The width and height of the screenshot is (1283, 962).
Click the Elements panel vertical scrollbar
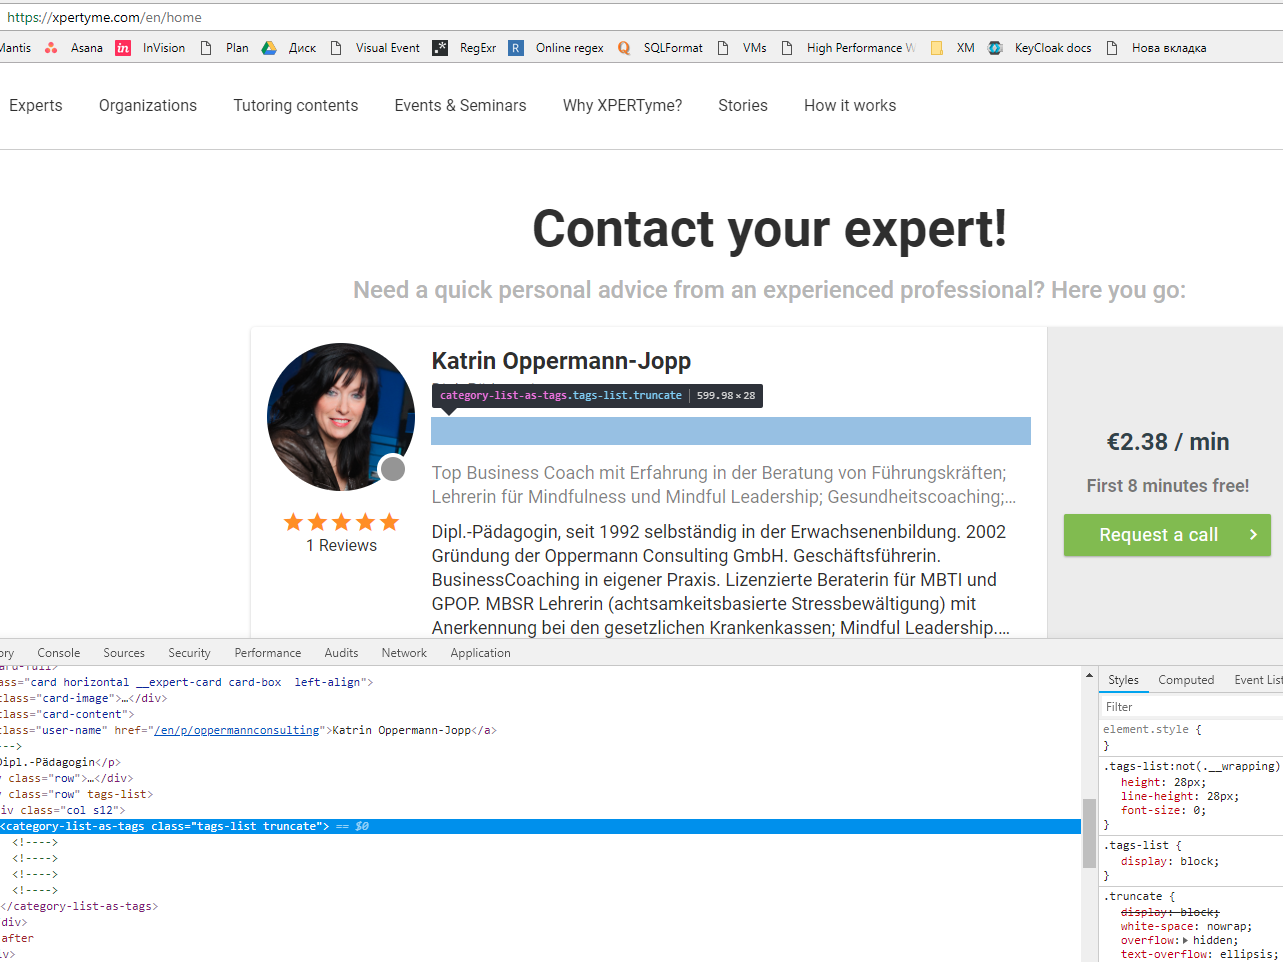coord(1089,832)
